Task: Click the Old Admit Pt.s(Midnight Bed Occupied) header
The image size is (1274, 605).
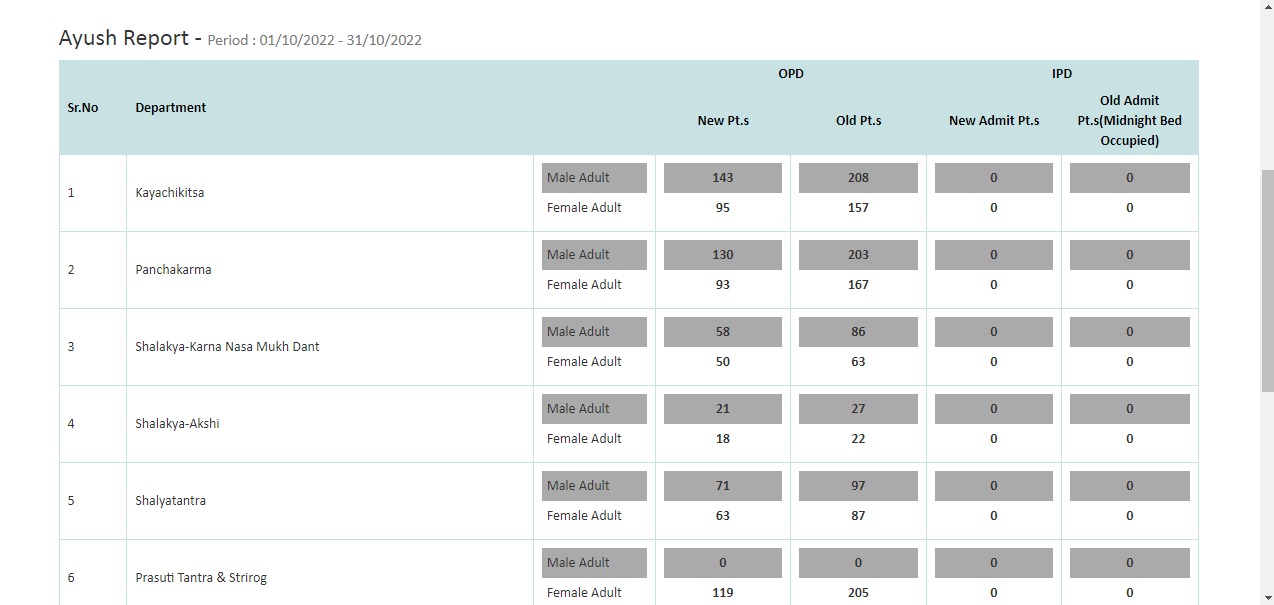Action: (x=1130, y=121)
